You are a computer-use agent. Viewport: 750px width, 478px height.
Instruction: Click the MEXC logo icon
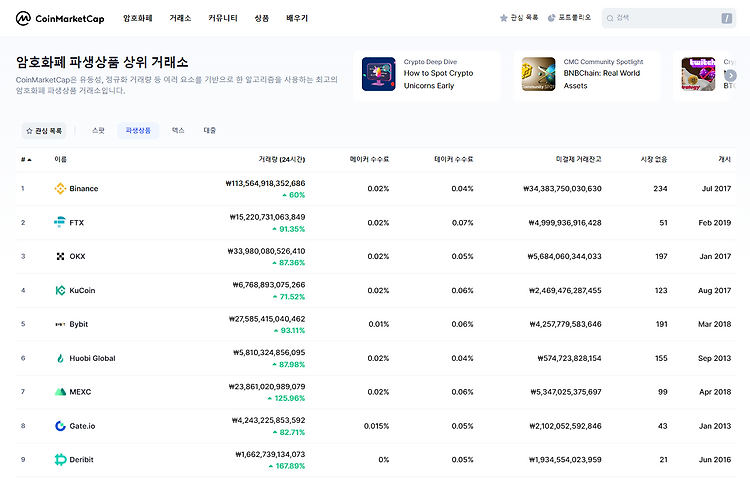[x=60, y=392]
